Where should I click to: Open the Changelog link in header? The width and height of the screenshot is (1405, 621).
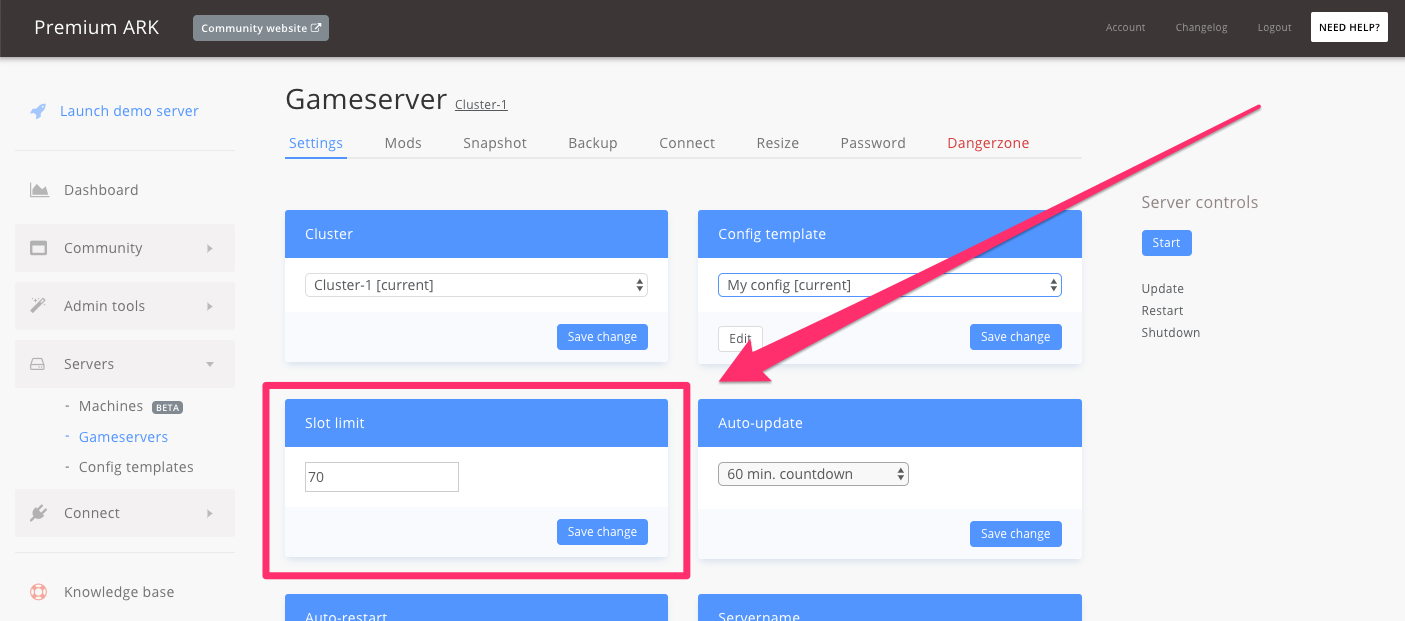point(1202,28)
